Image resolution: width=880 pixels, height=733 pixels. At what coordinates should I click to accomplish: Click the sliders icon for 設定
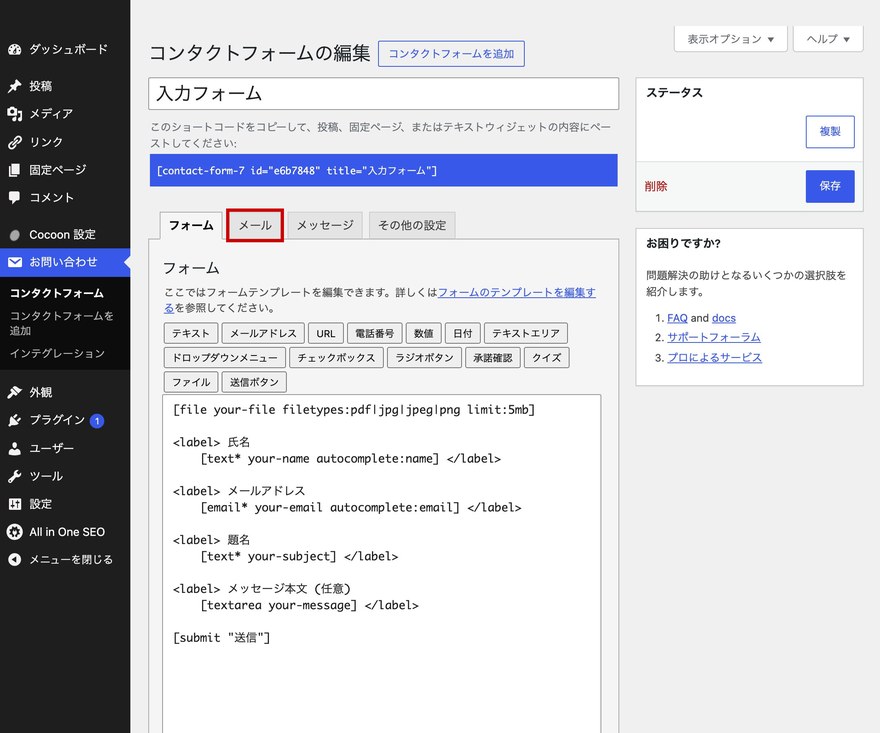(15, 504)
